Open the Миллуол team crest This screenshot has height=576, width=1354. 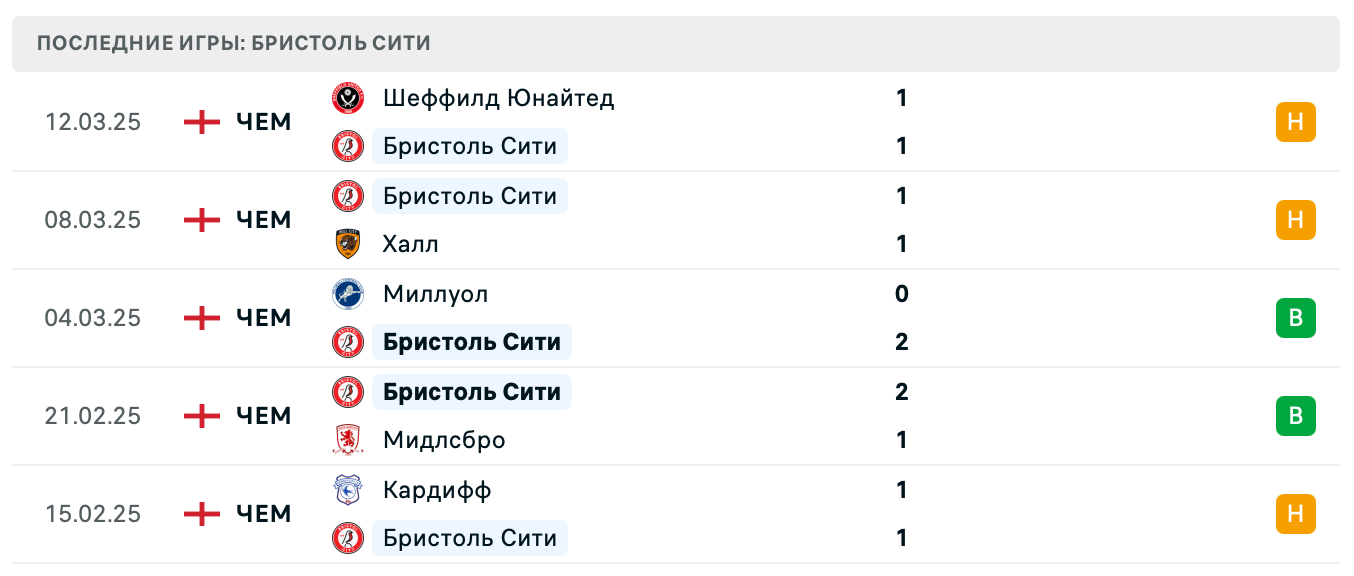click(348, 294)
